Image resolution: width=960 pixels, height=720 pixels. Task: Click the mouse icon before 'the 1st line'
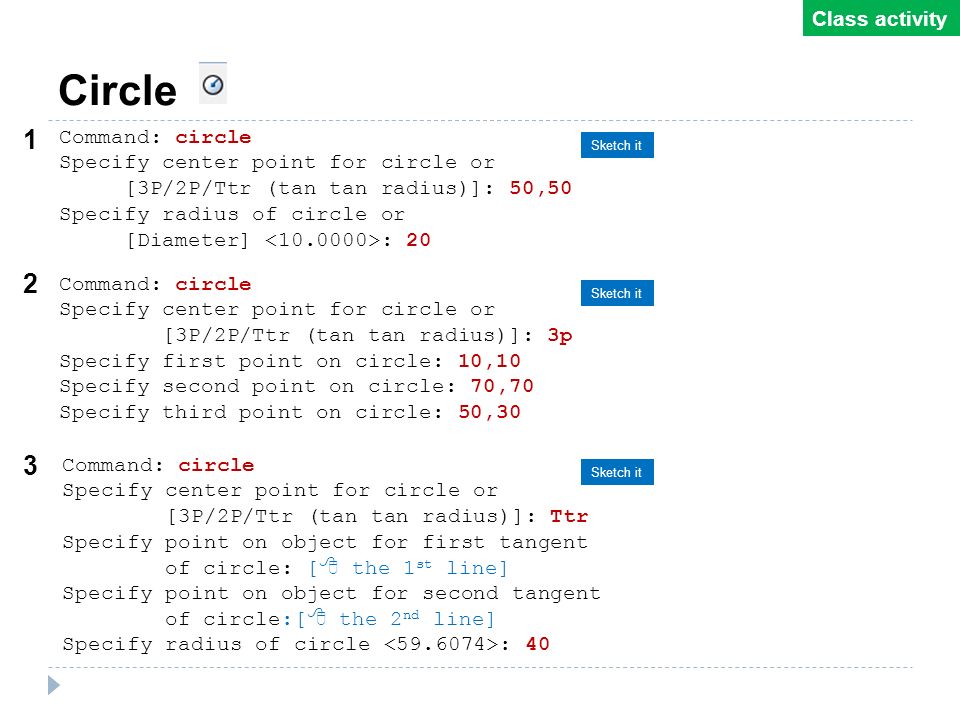pyautogui.click(x=329, y=566)
